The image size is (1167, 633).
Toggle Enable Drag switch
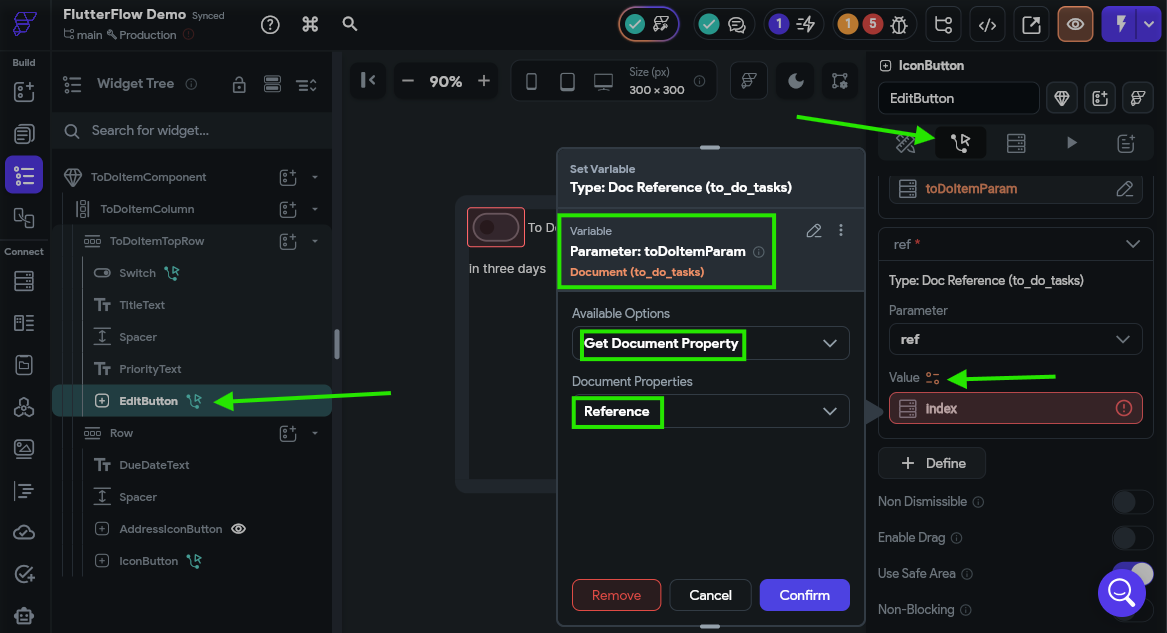click(1133, 537)
